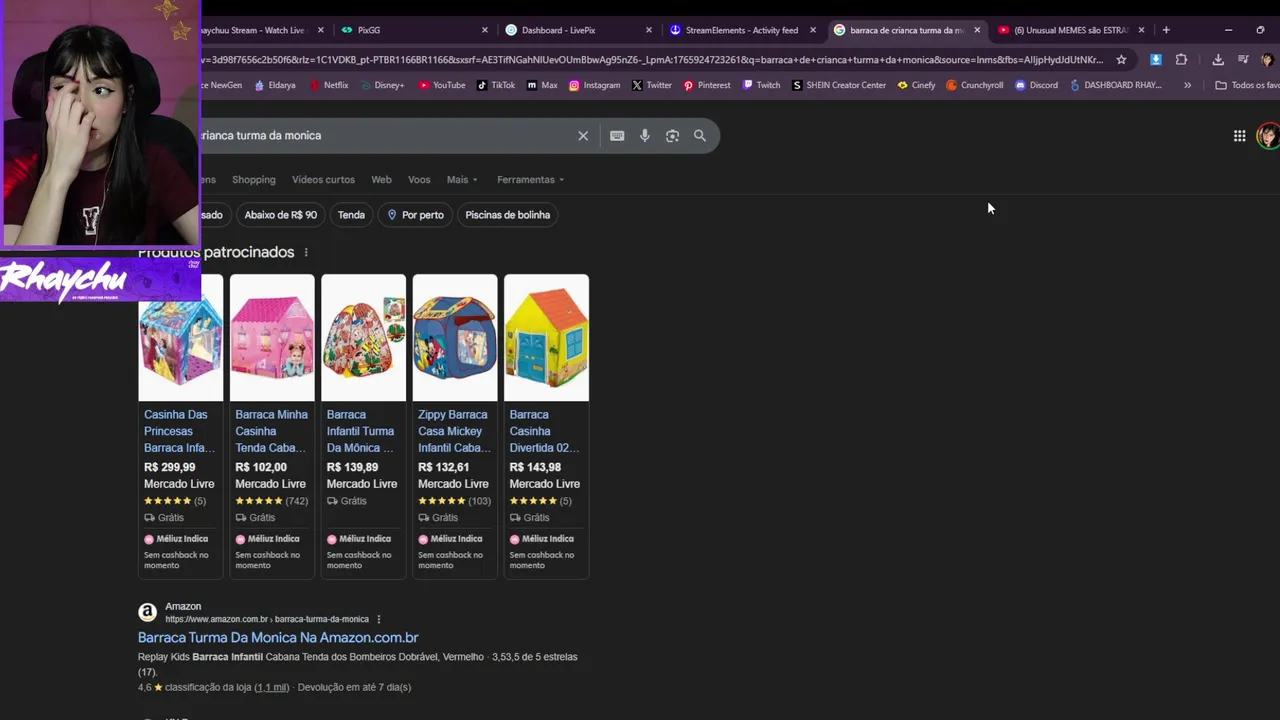Clear the search box text
Screen dimensions: 1280x720
click(583, 136)
